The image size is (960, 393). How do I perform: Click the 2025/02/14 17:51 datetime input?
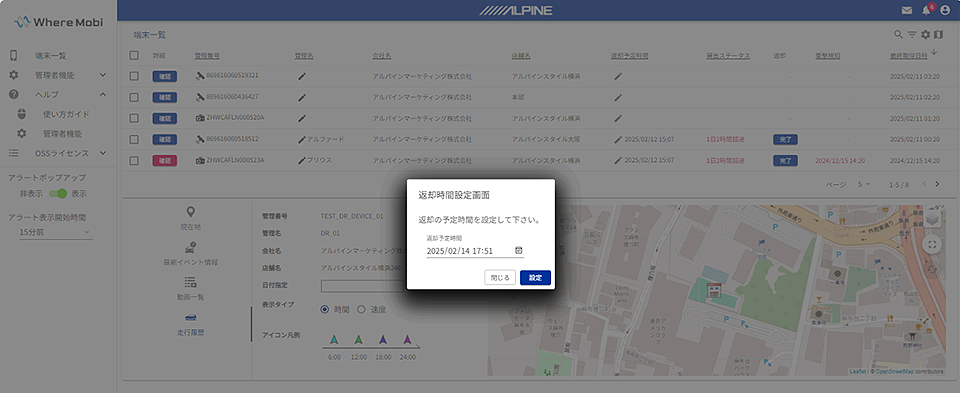[x=475, y=251]
